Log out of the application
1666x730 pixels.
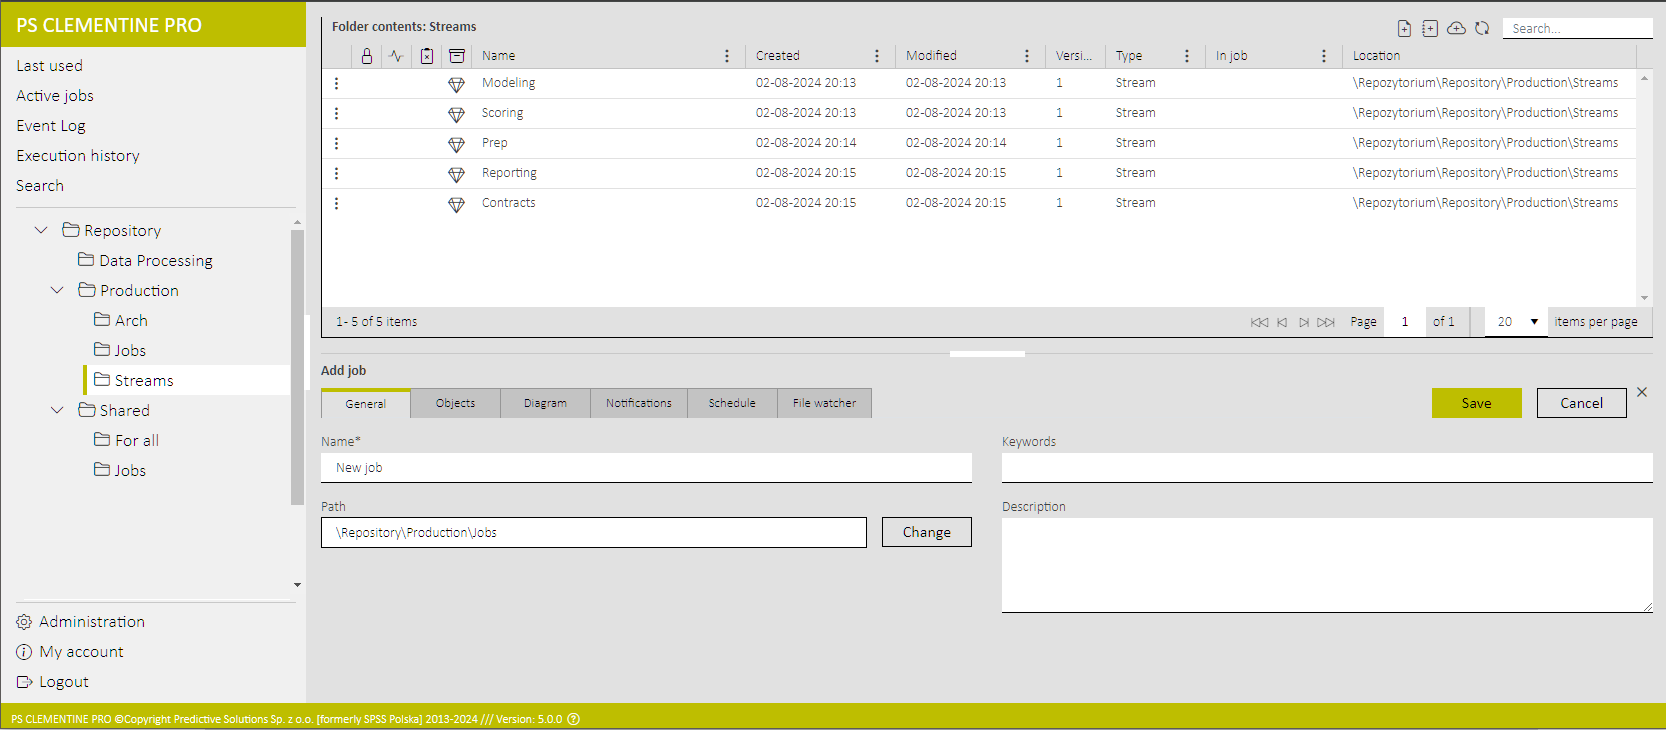point(53,682)
